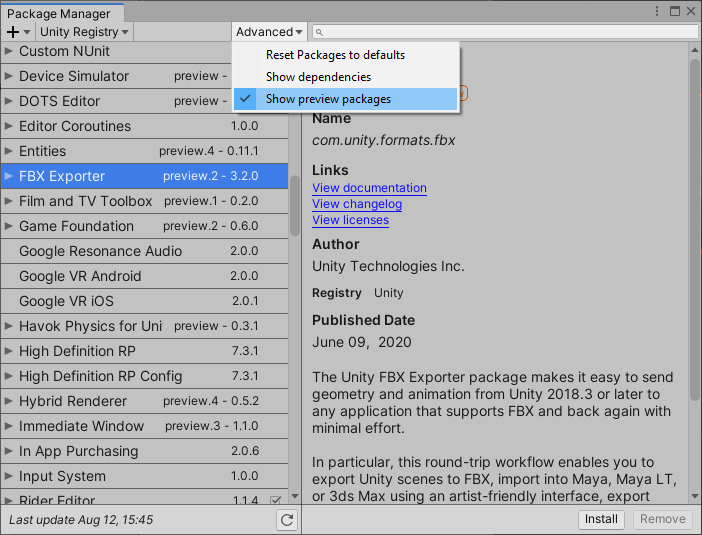Open the View changelog link
702x535 pixels.
tap(357, 204)
